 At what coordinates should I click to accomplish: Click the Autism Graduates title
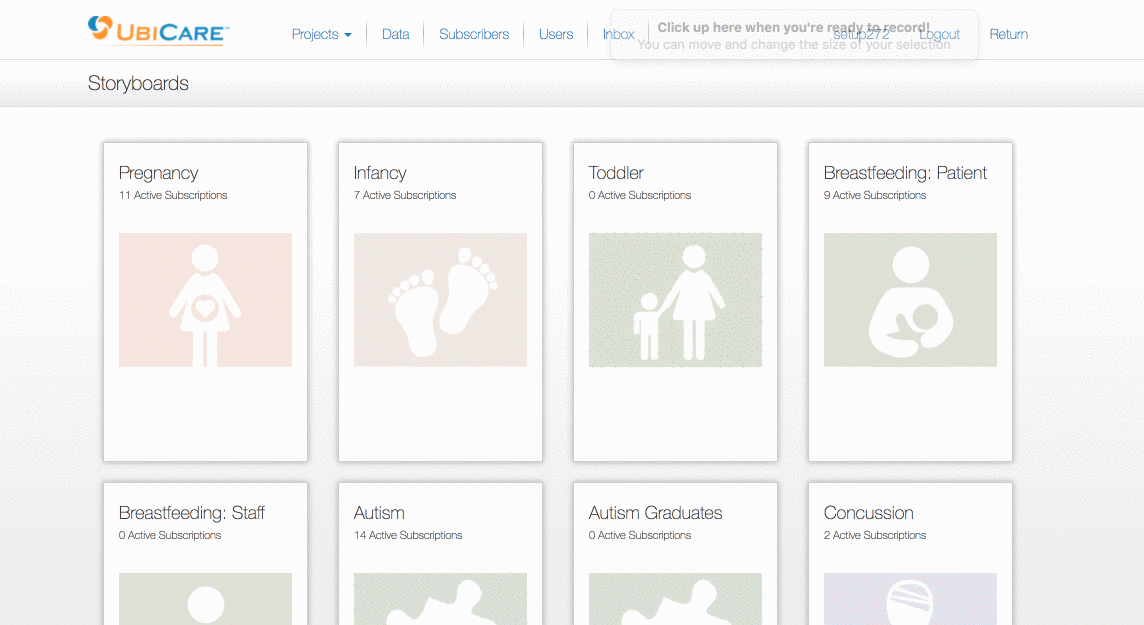(x=655, y=513)
